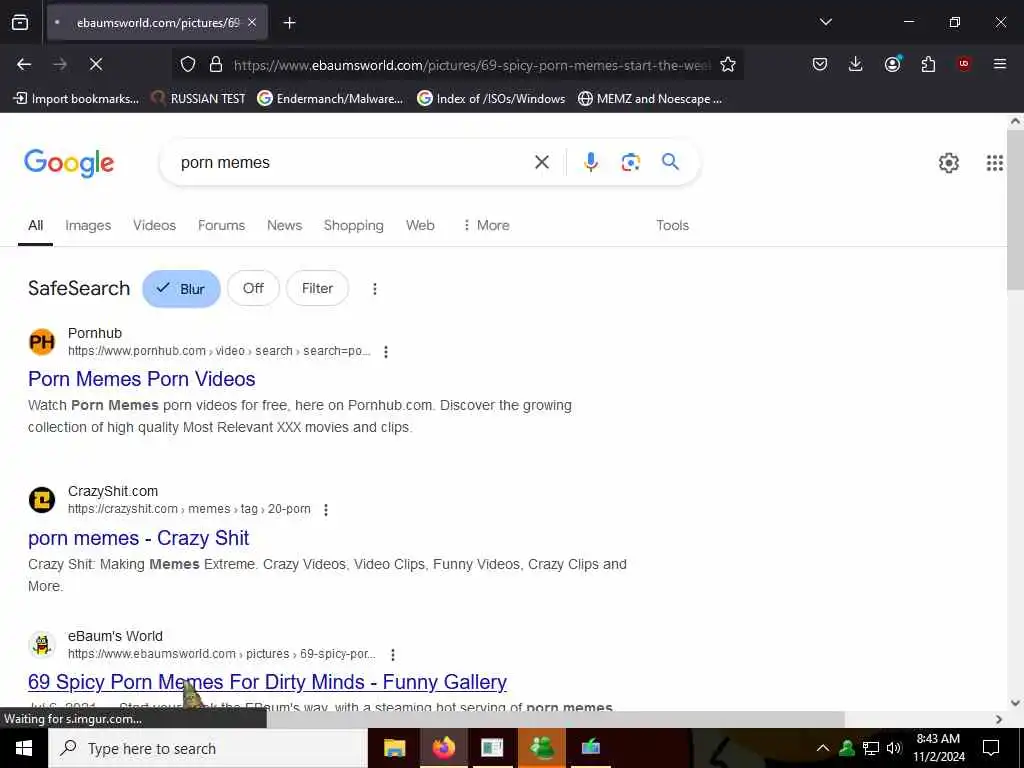Screen dimensions: 1024x768
Task: Open three-dot menu for eBaum's World result
Action: 392,654
